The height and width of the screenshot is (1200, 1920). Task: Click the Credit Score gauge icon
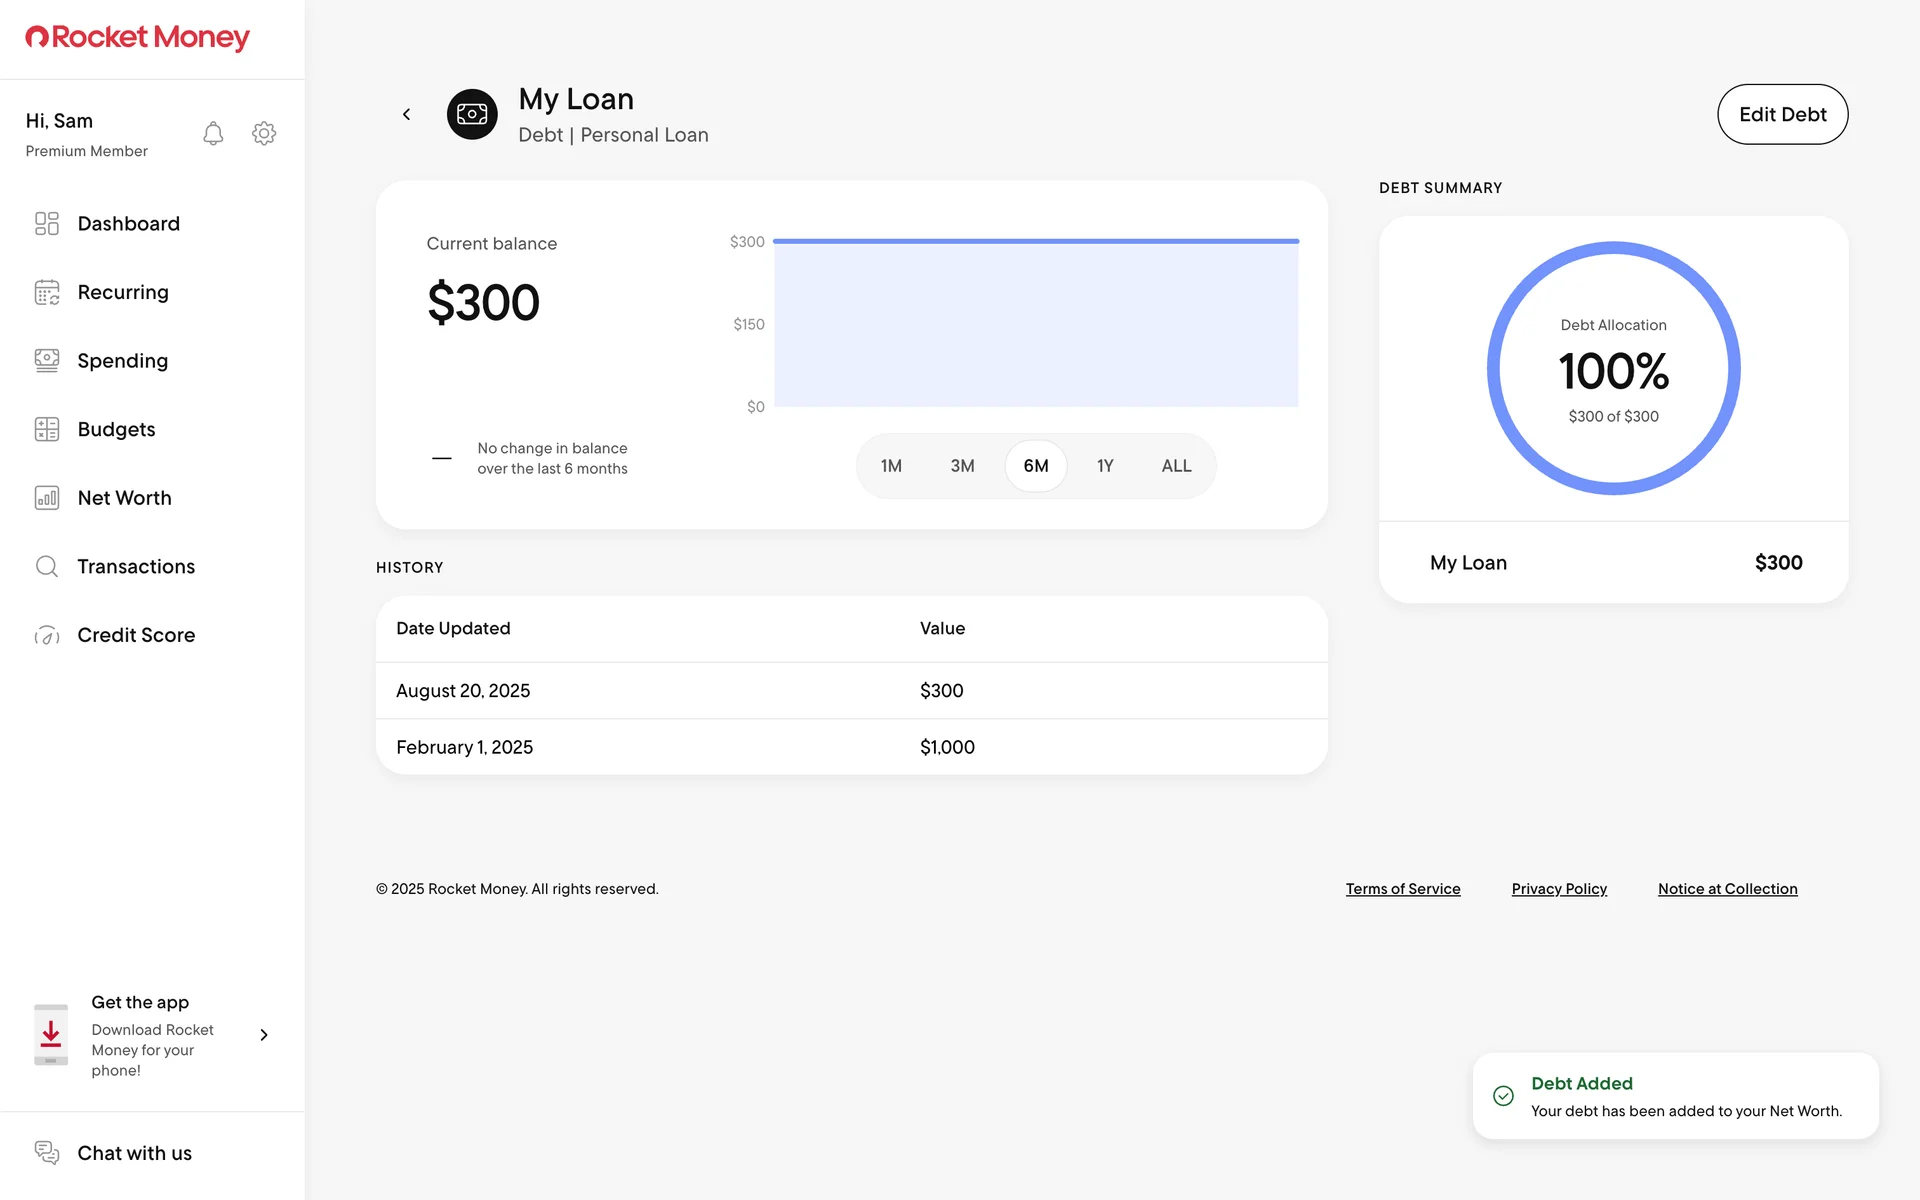pos(47,635)
